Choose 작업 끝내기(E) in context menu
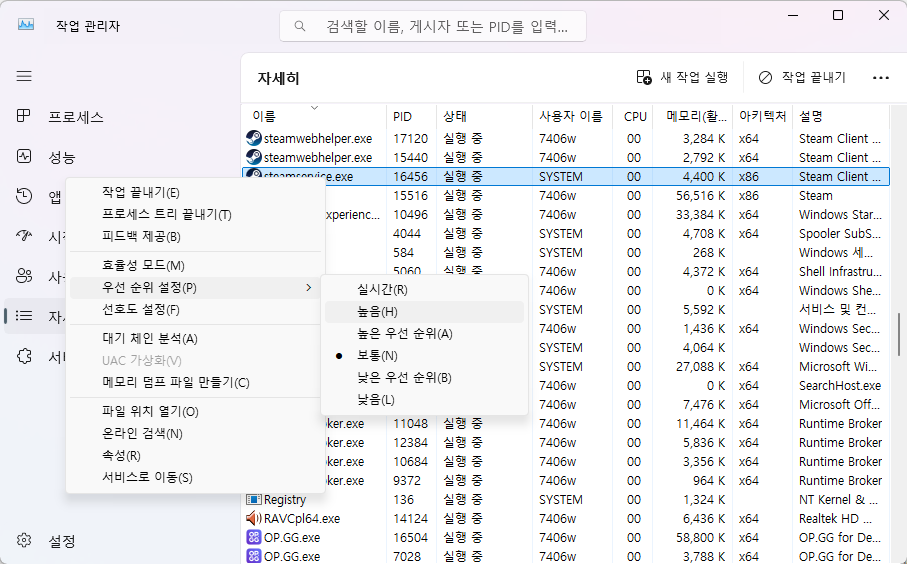Image resolution: width=907 pixels, height=564 pixels. click(x=196, y=193)
